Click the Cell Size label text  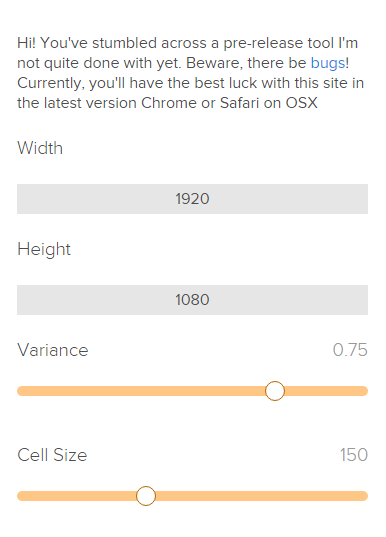pos(52,455)
